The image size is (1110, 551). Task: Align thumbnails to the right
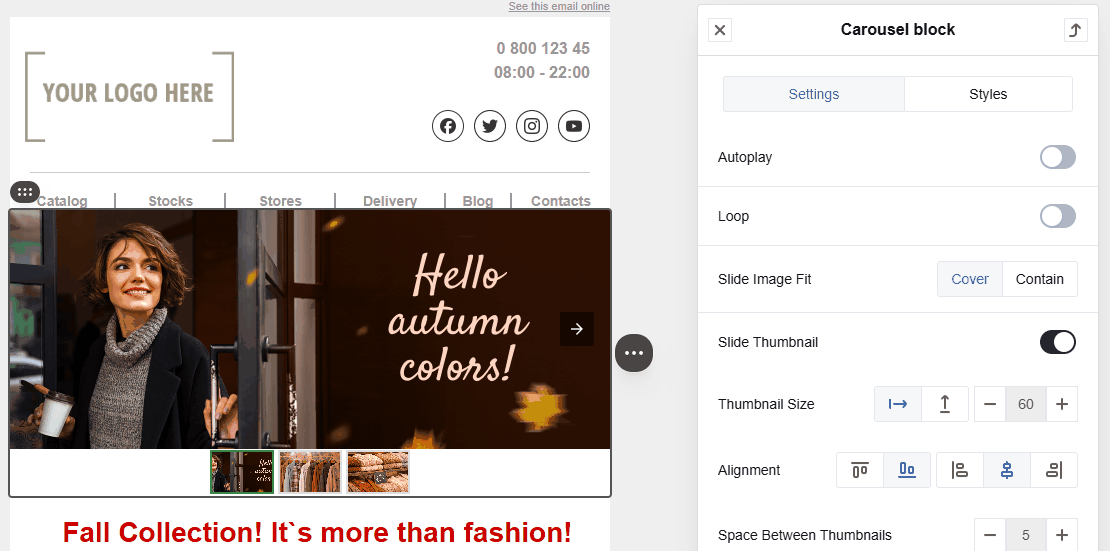1054,470
